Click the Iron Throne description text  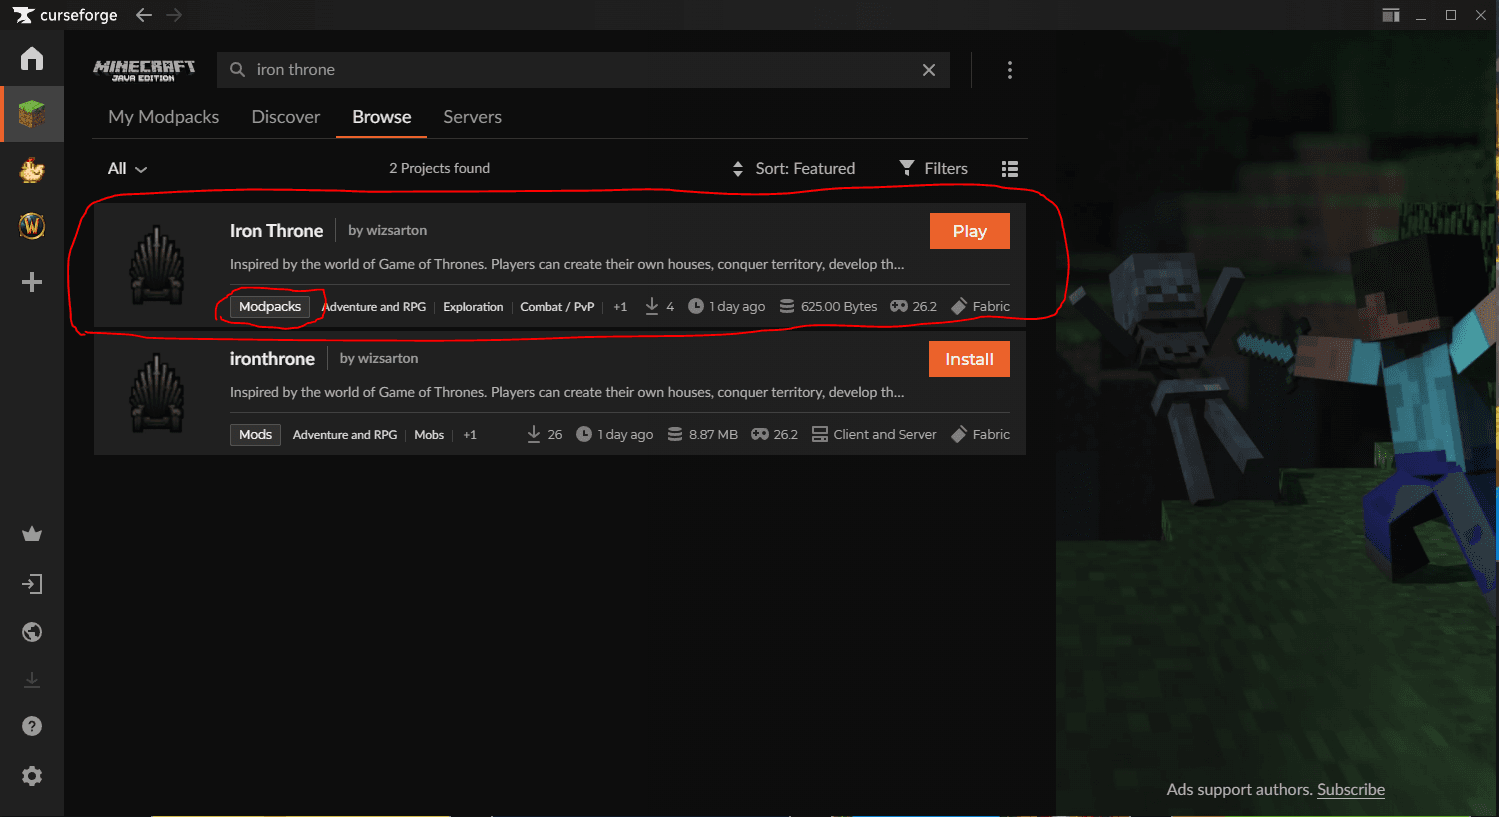pyautogui.click(x=567, y=265)
